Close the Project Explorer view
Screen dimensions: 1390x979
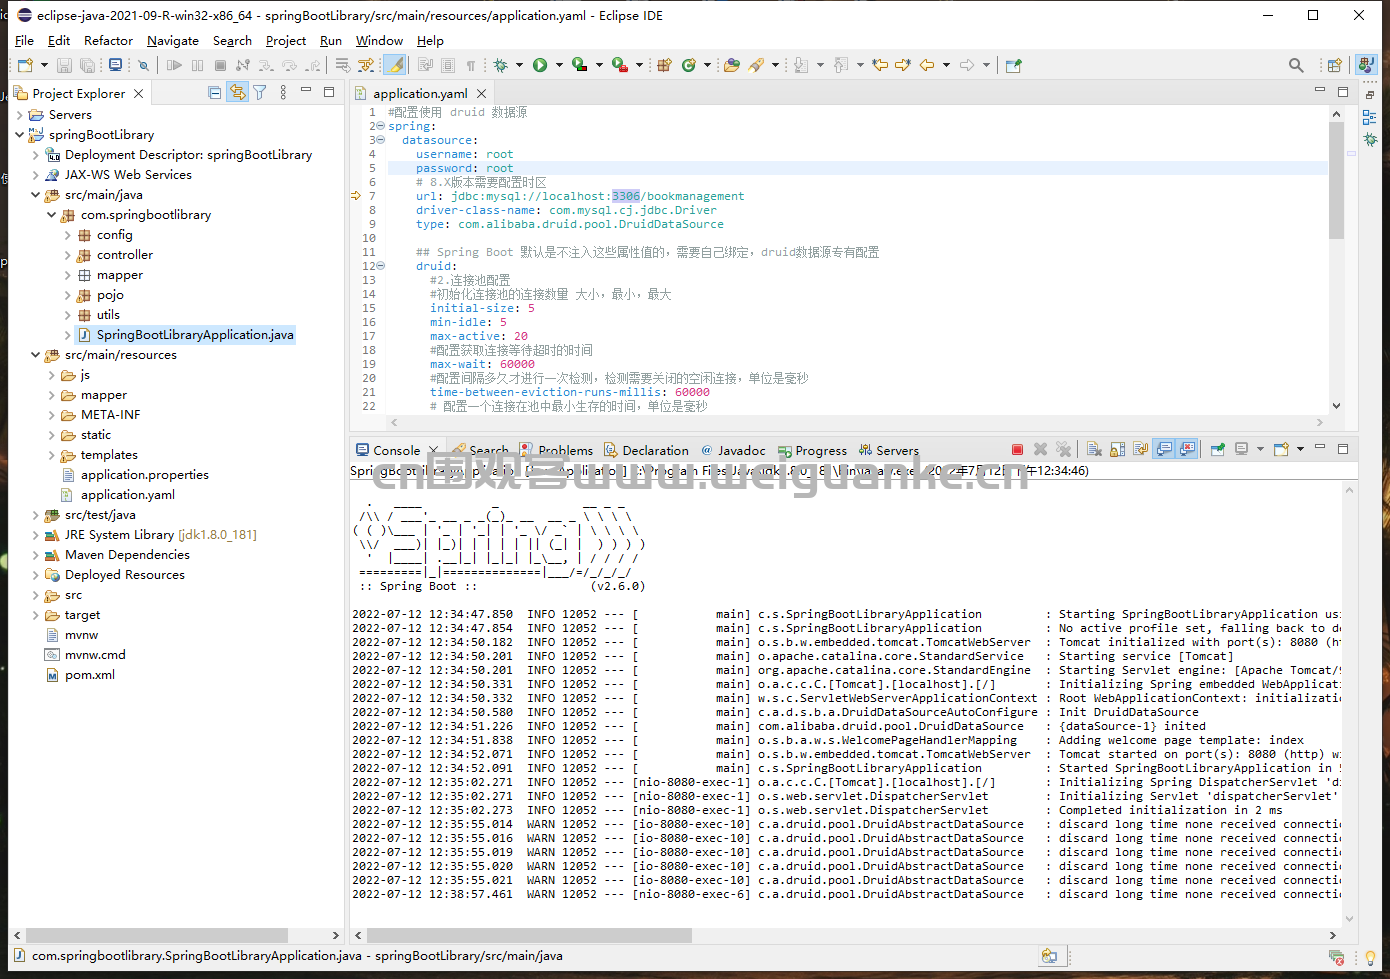pos(139,93)
